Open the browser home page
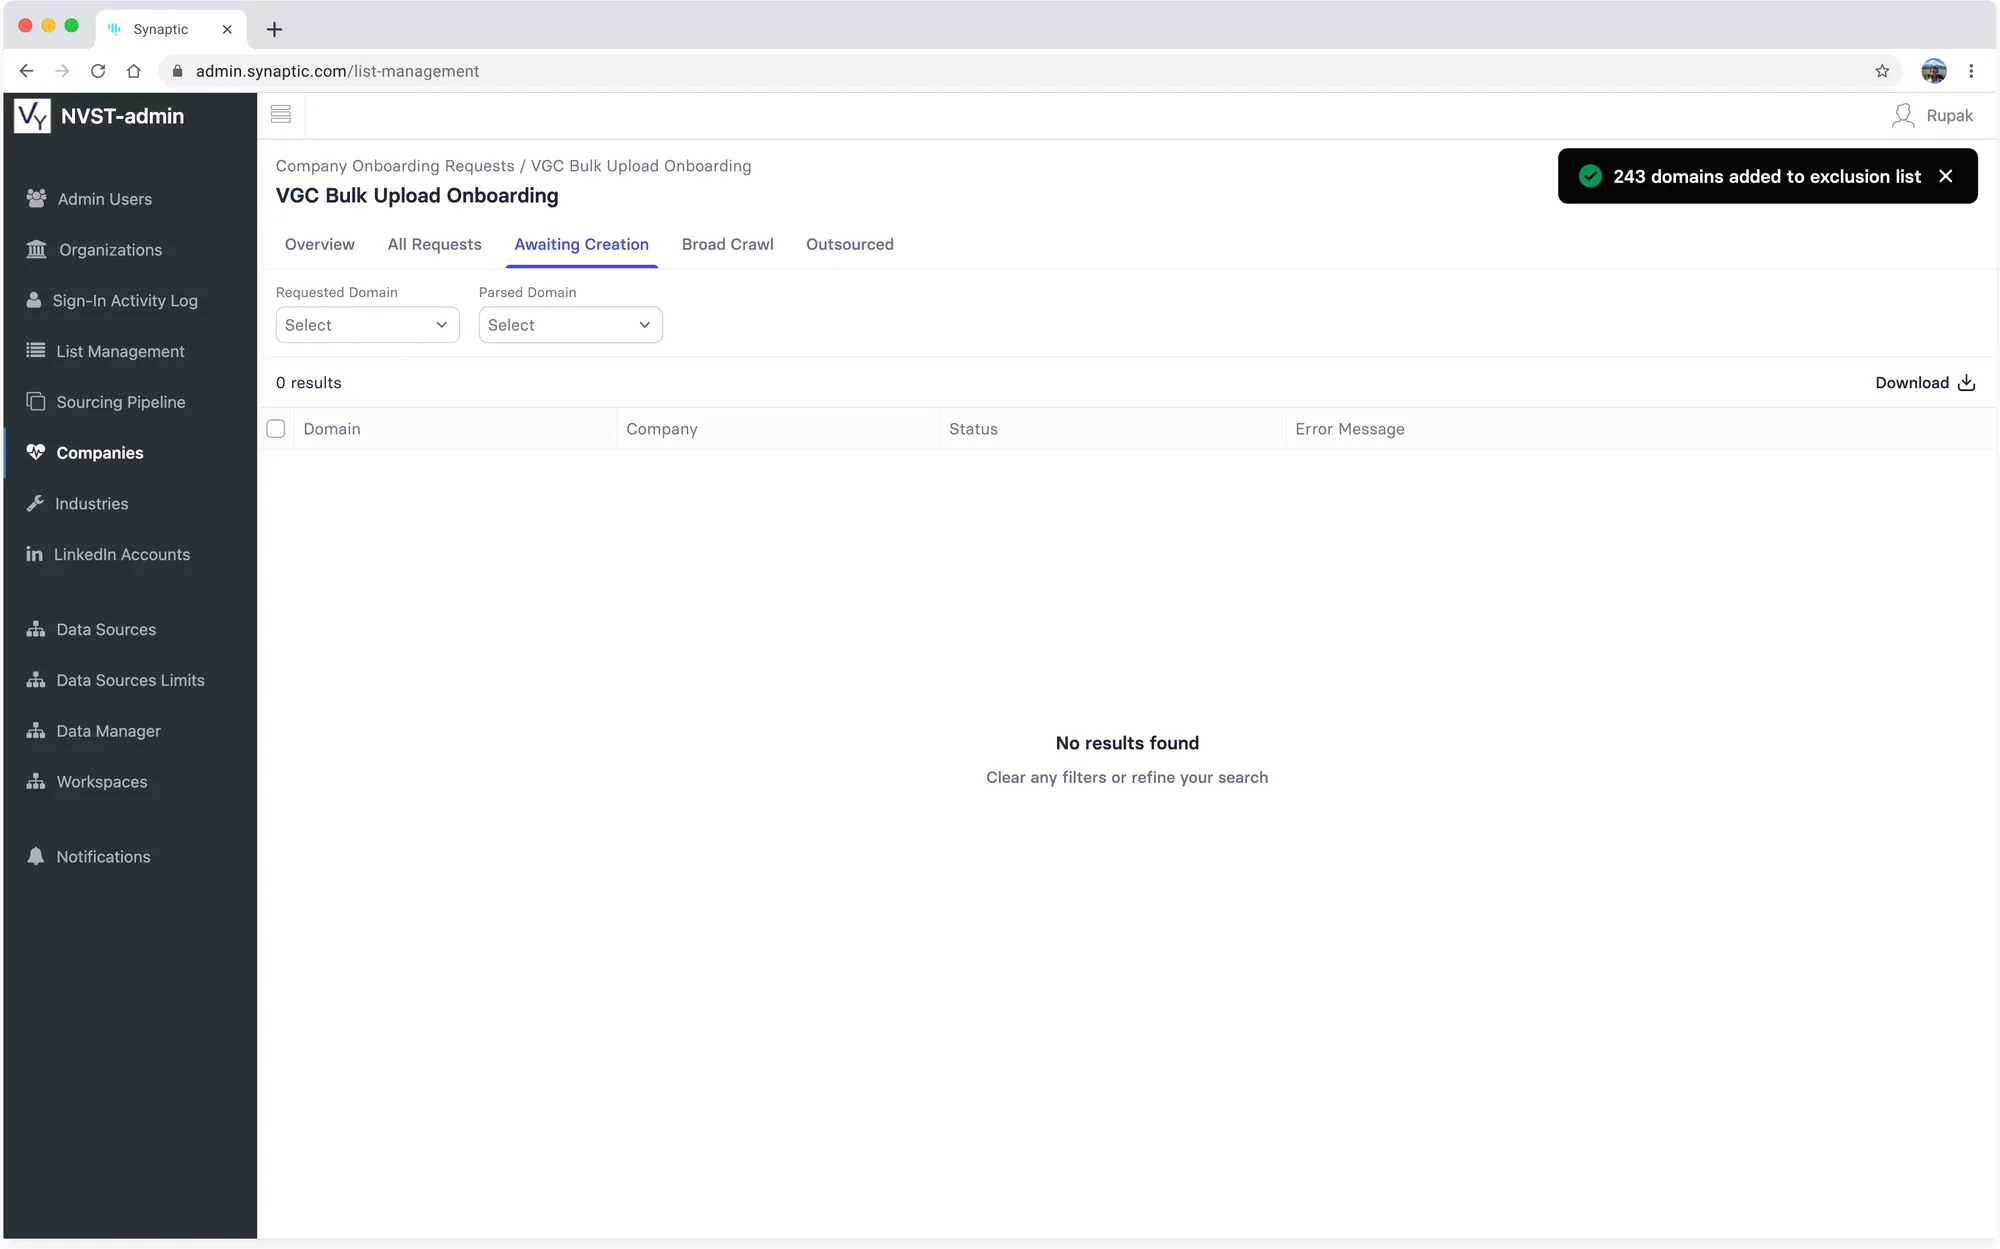 pos(134,71)
